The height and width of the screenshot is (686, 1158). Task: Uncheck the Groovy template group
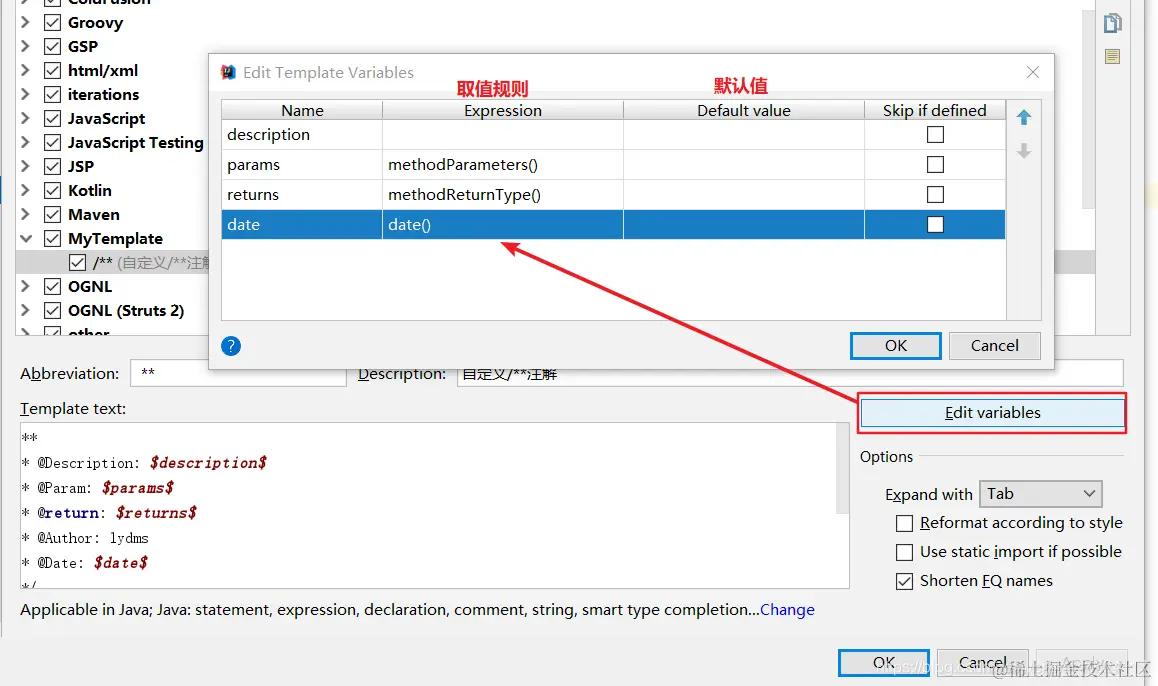52,23
